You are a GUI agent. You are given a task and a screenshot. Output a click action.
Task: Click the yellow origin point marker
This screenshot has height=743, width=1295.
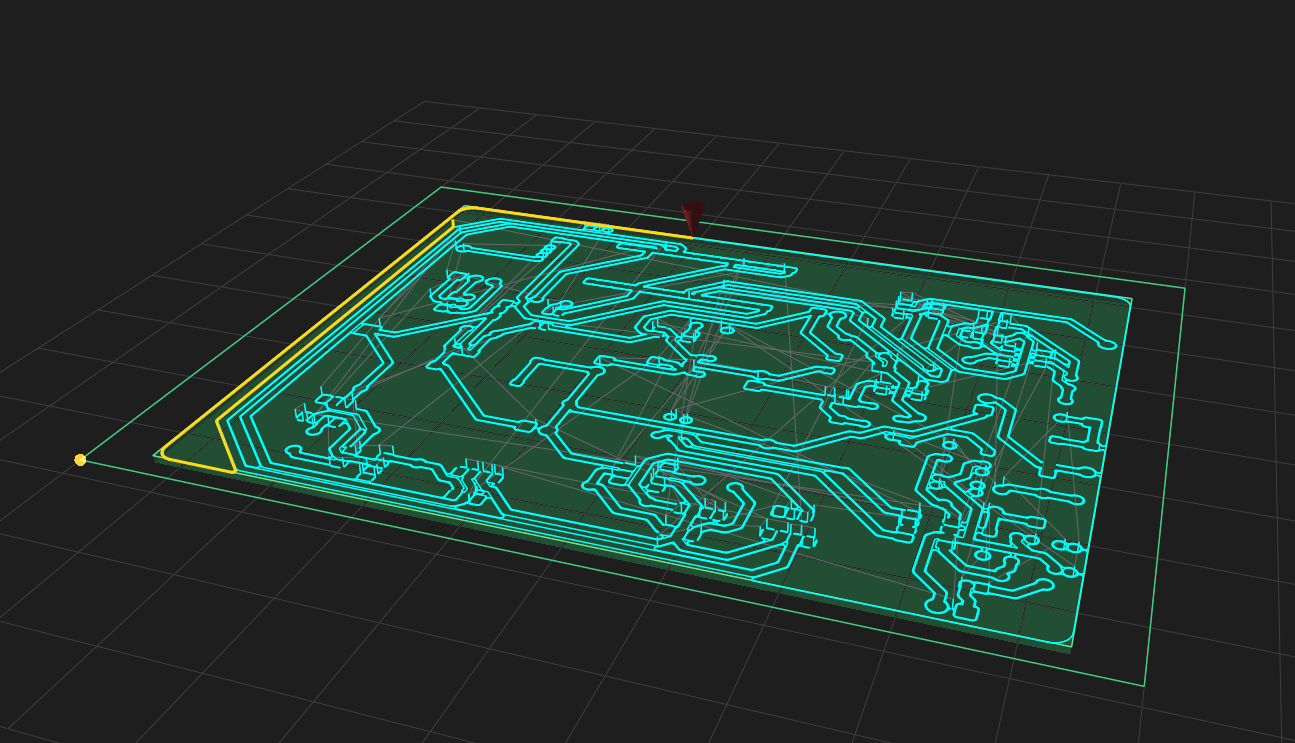(x=80, y=460)
